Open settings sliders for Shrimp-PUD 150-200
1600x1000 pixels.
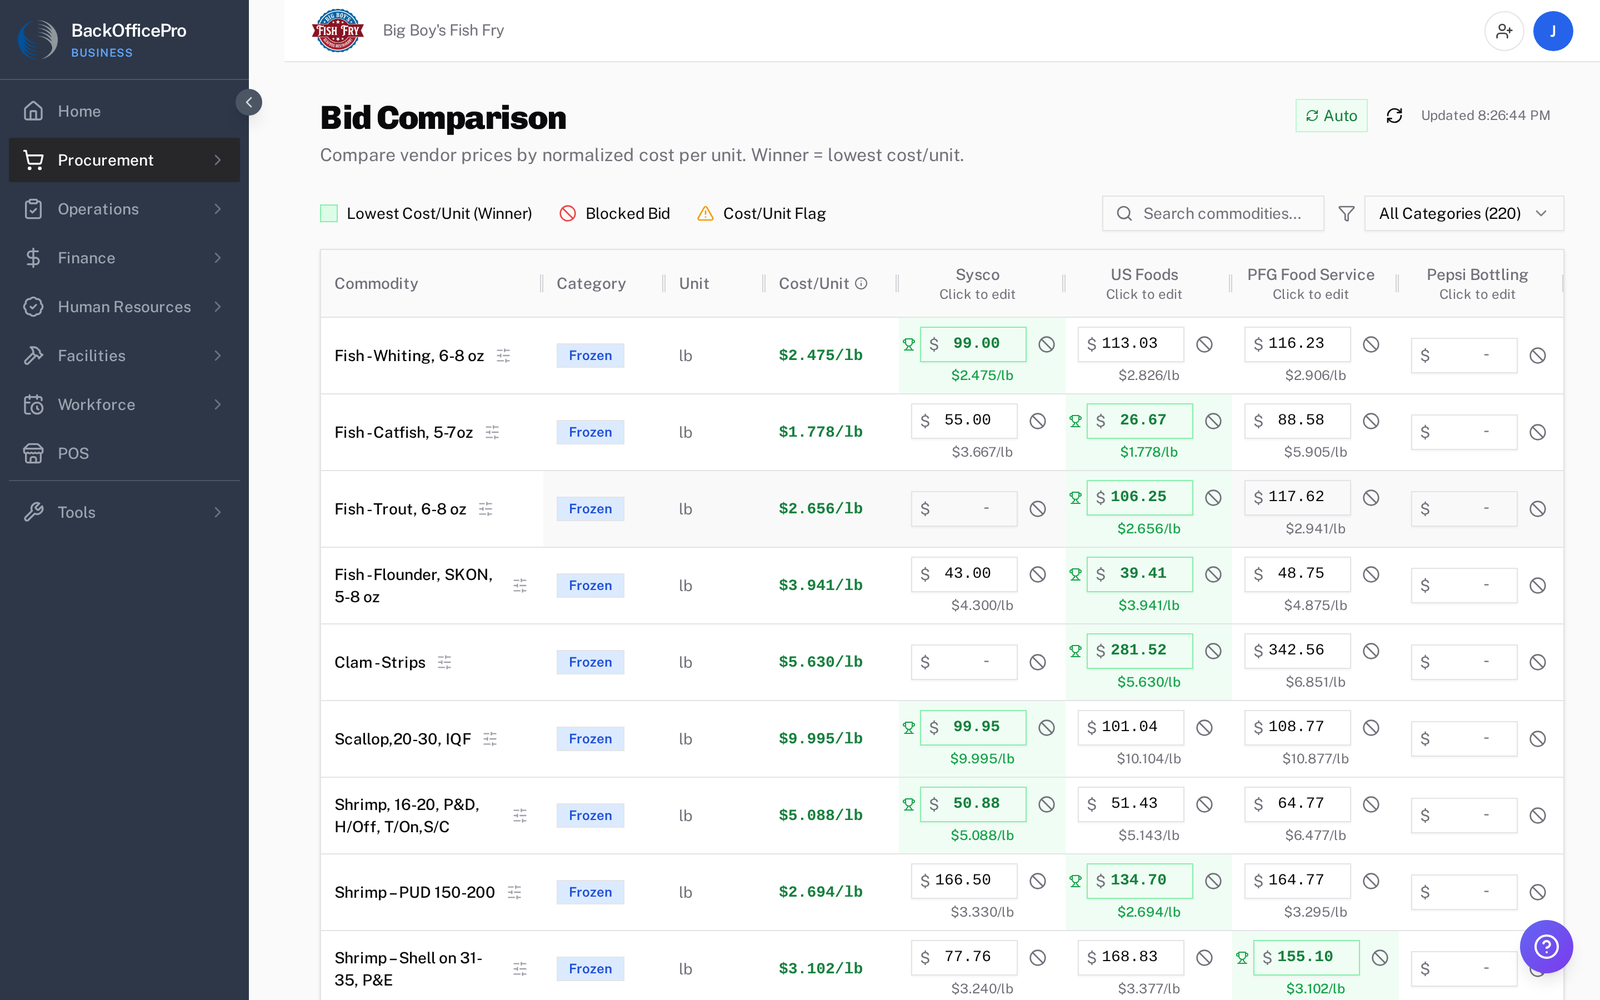(515, 892)
